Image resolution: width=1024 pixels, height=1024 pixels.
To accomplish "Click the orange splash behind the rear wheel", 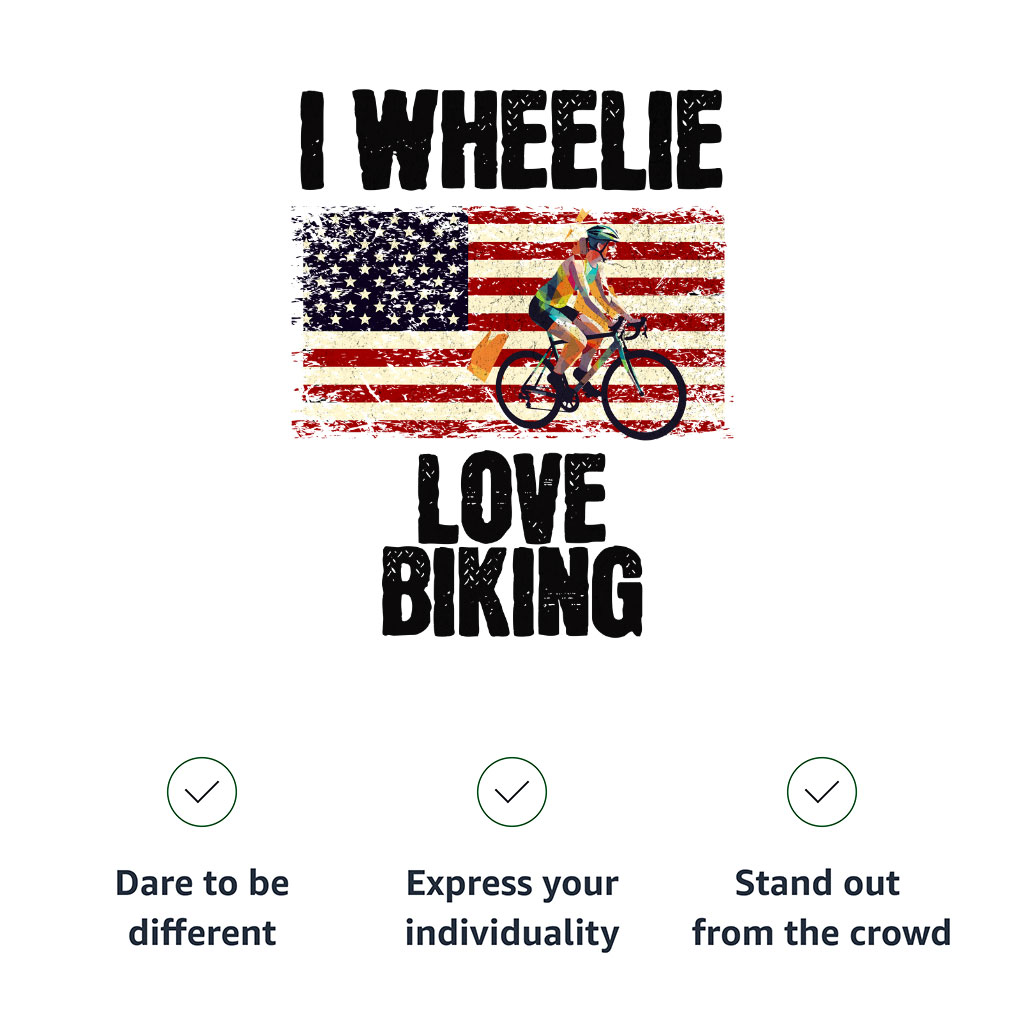I will tap(488, 355).
